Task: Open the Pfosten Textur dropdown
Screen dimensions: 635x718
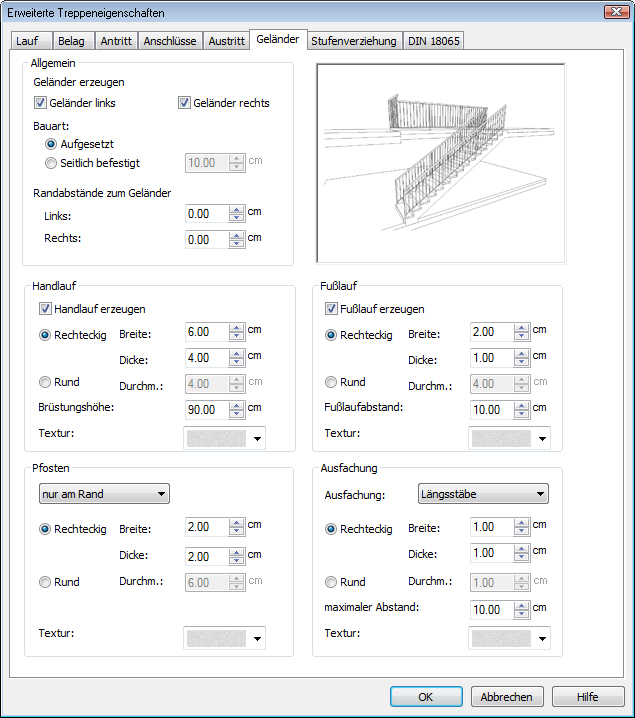Action: [224, 638]
